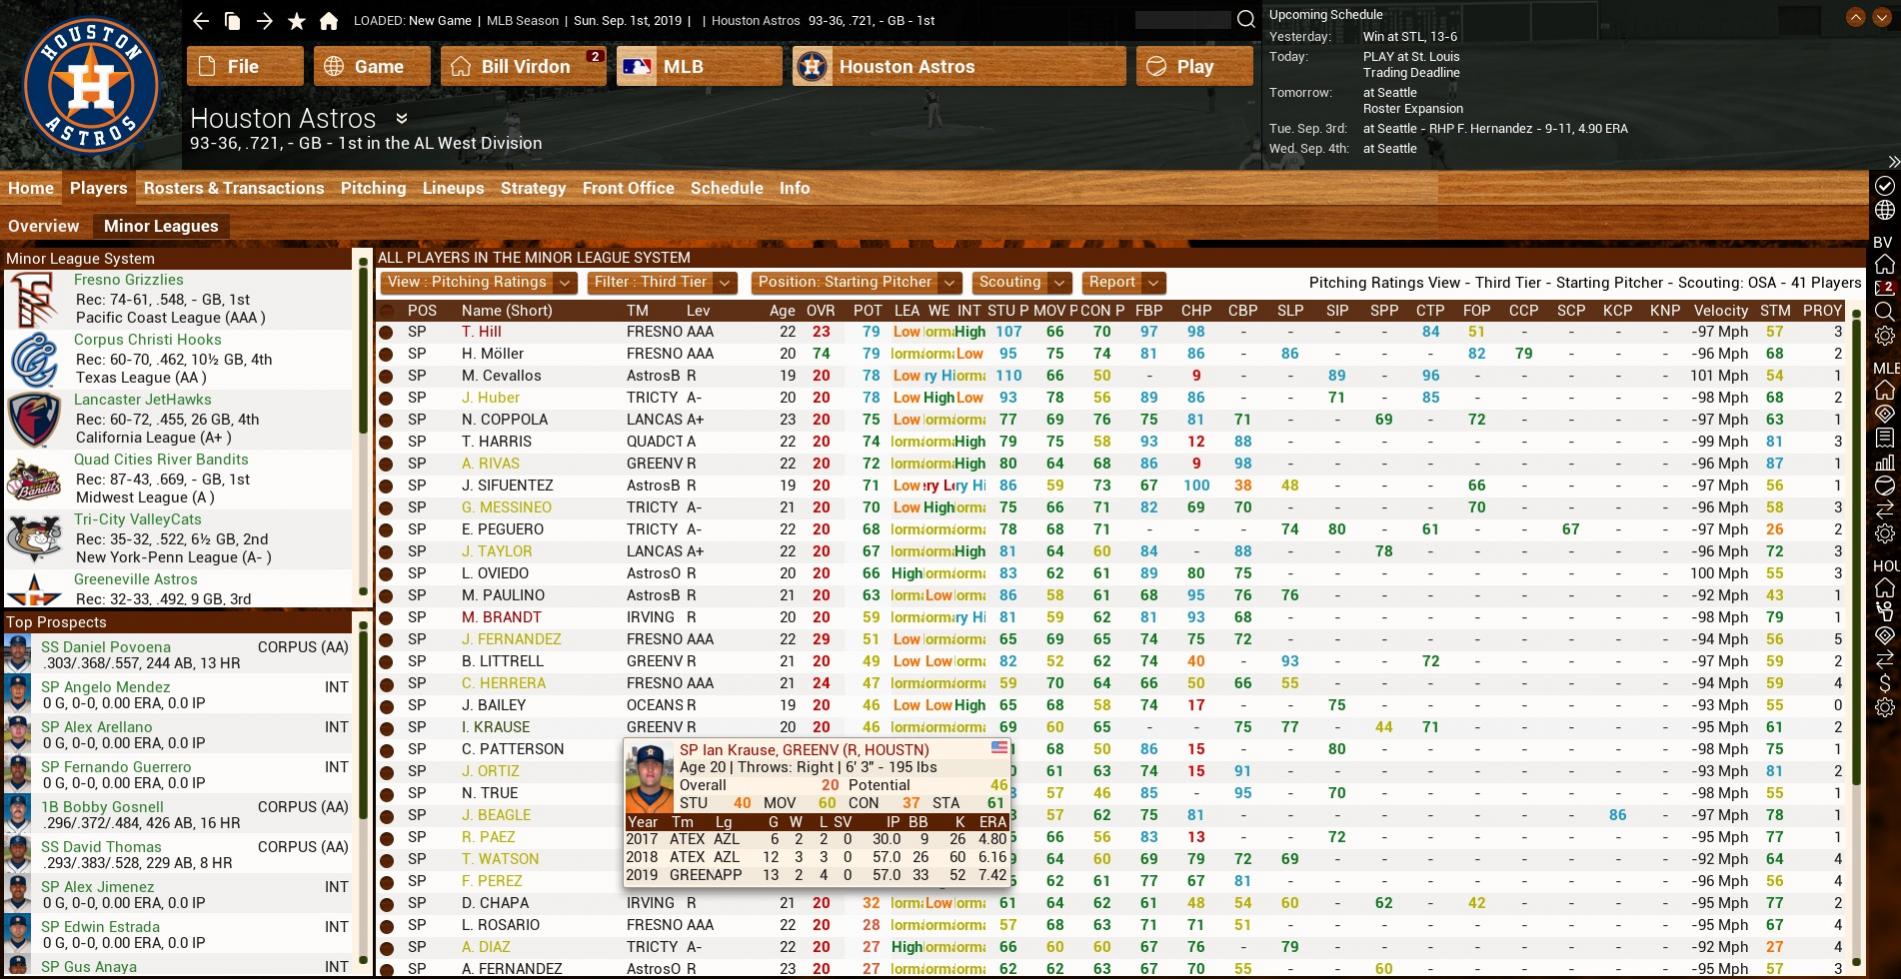Open the MLB section gear icon
The image size is (1901, 979).
point(1884,534)
